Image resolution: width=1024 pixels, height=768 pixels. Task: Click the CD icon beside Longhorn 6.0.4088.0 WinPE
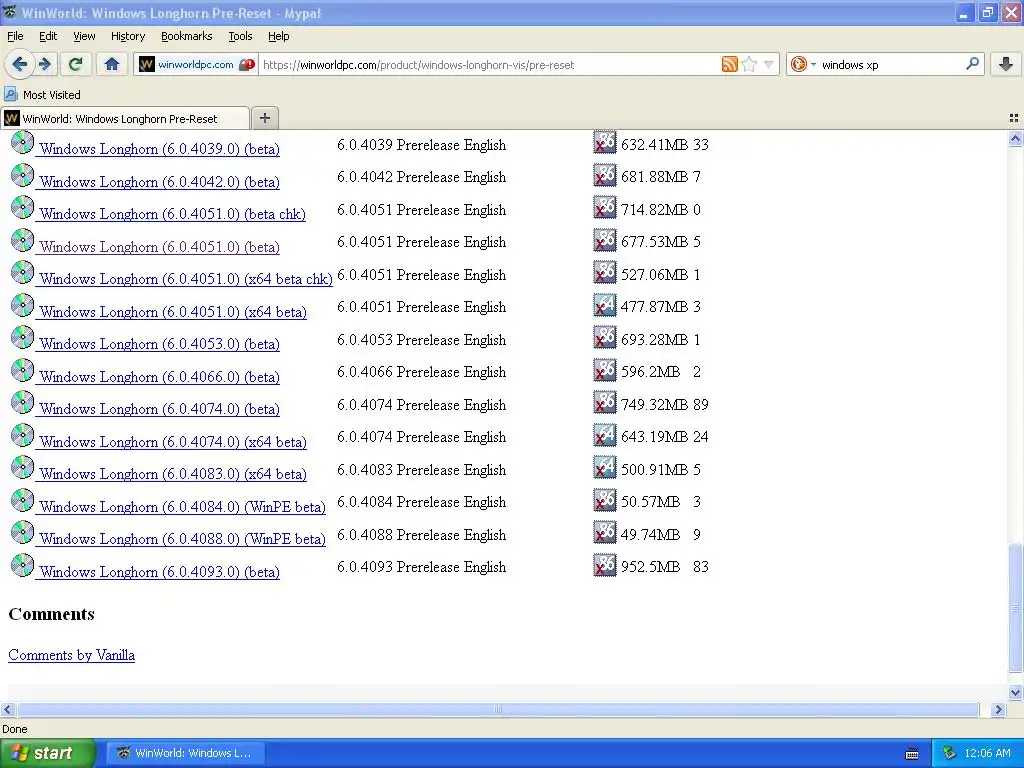[x=22, y=532]
